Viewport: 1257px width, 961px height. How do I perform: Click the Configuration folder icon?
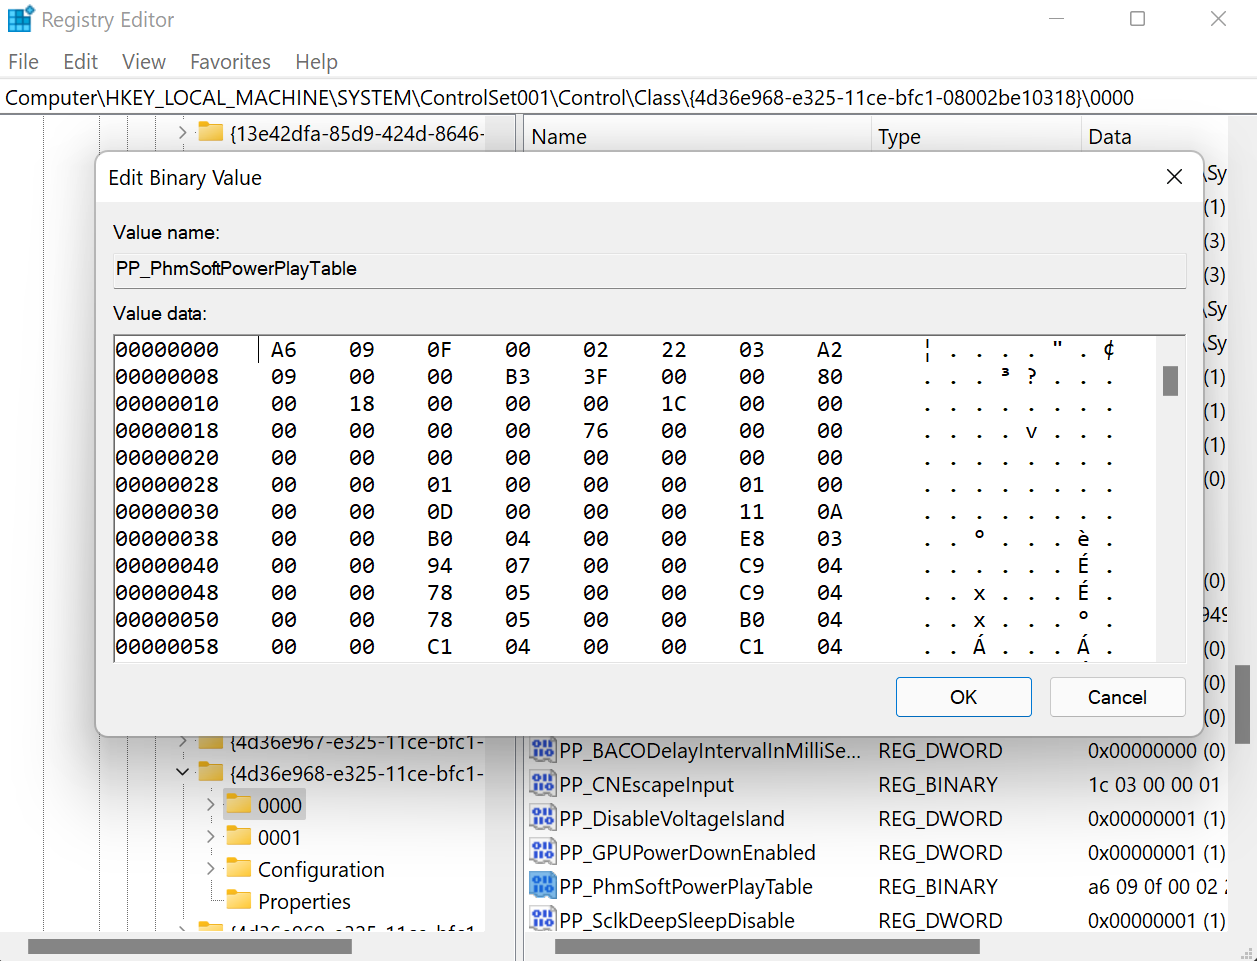(239, 869)
